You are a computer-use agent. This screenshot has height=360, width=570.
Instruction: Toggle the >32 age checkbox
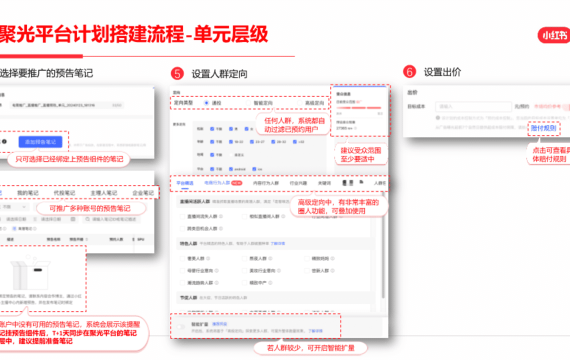(x=295, y=142)
